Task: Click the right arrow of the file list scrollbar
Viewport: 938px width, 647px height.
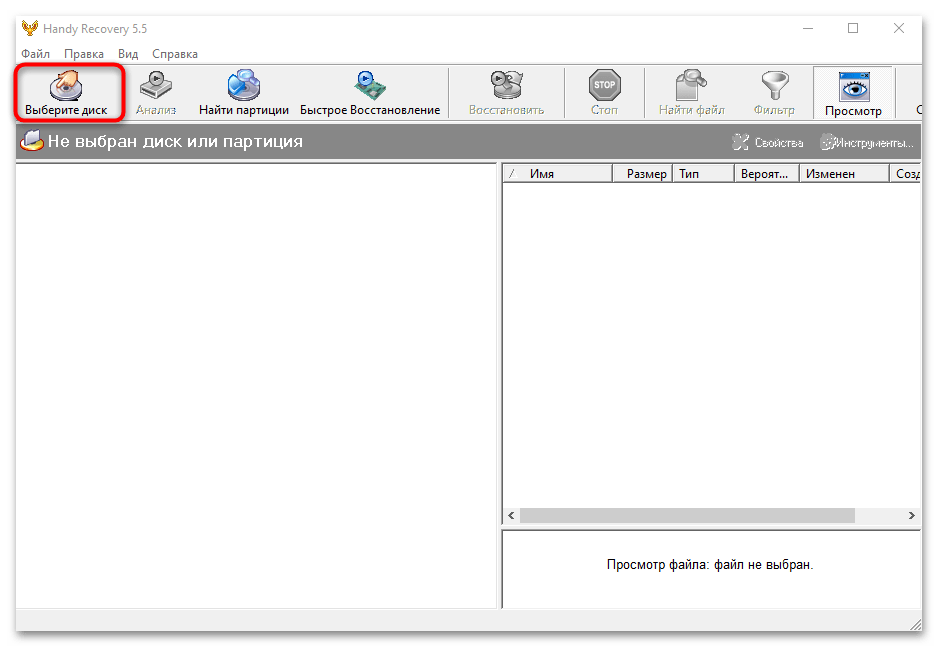Action: pyautogui.click(x=912, y=515)
